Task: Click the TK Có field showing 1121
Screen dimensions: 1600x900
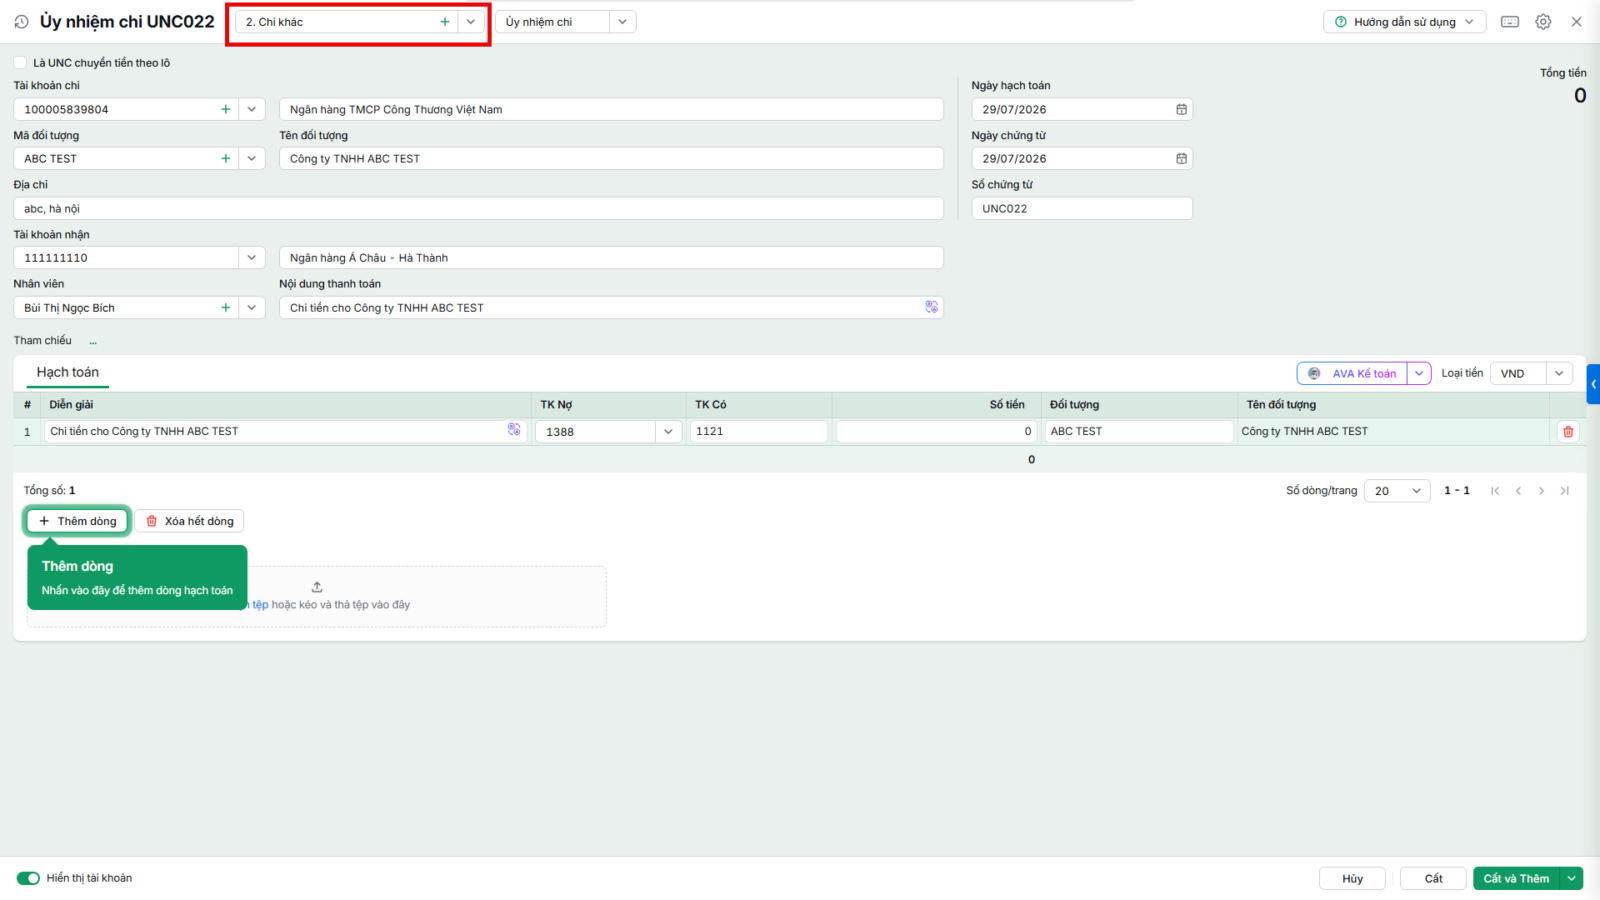Action: point(759,431)
